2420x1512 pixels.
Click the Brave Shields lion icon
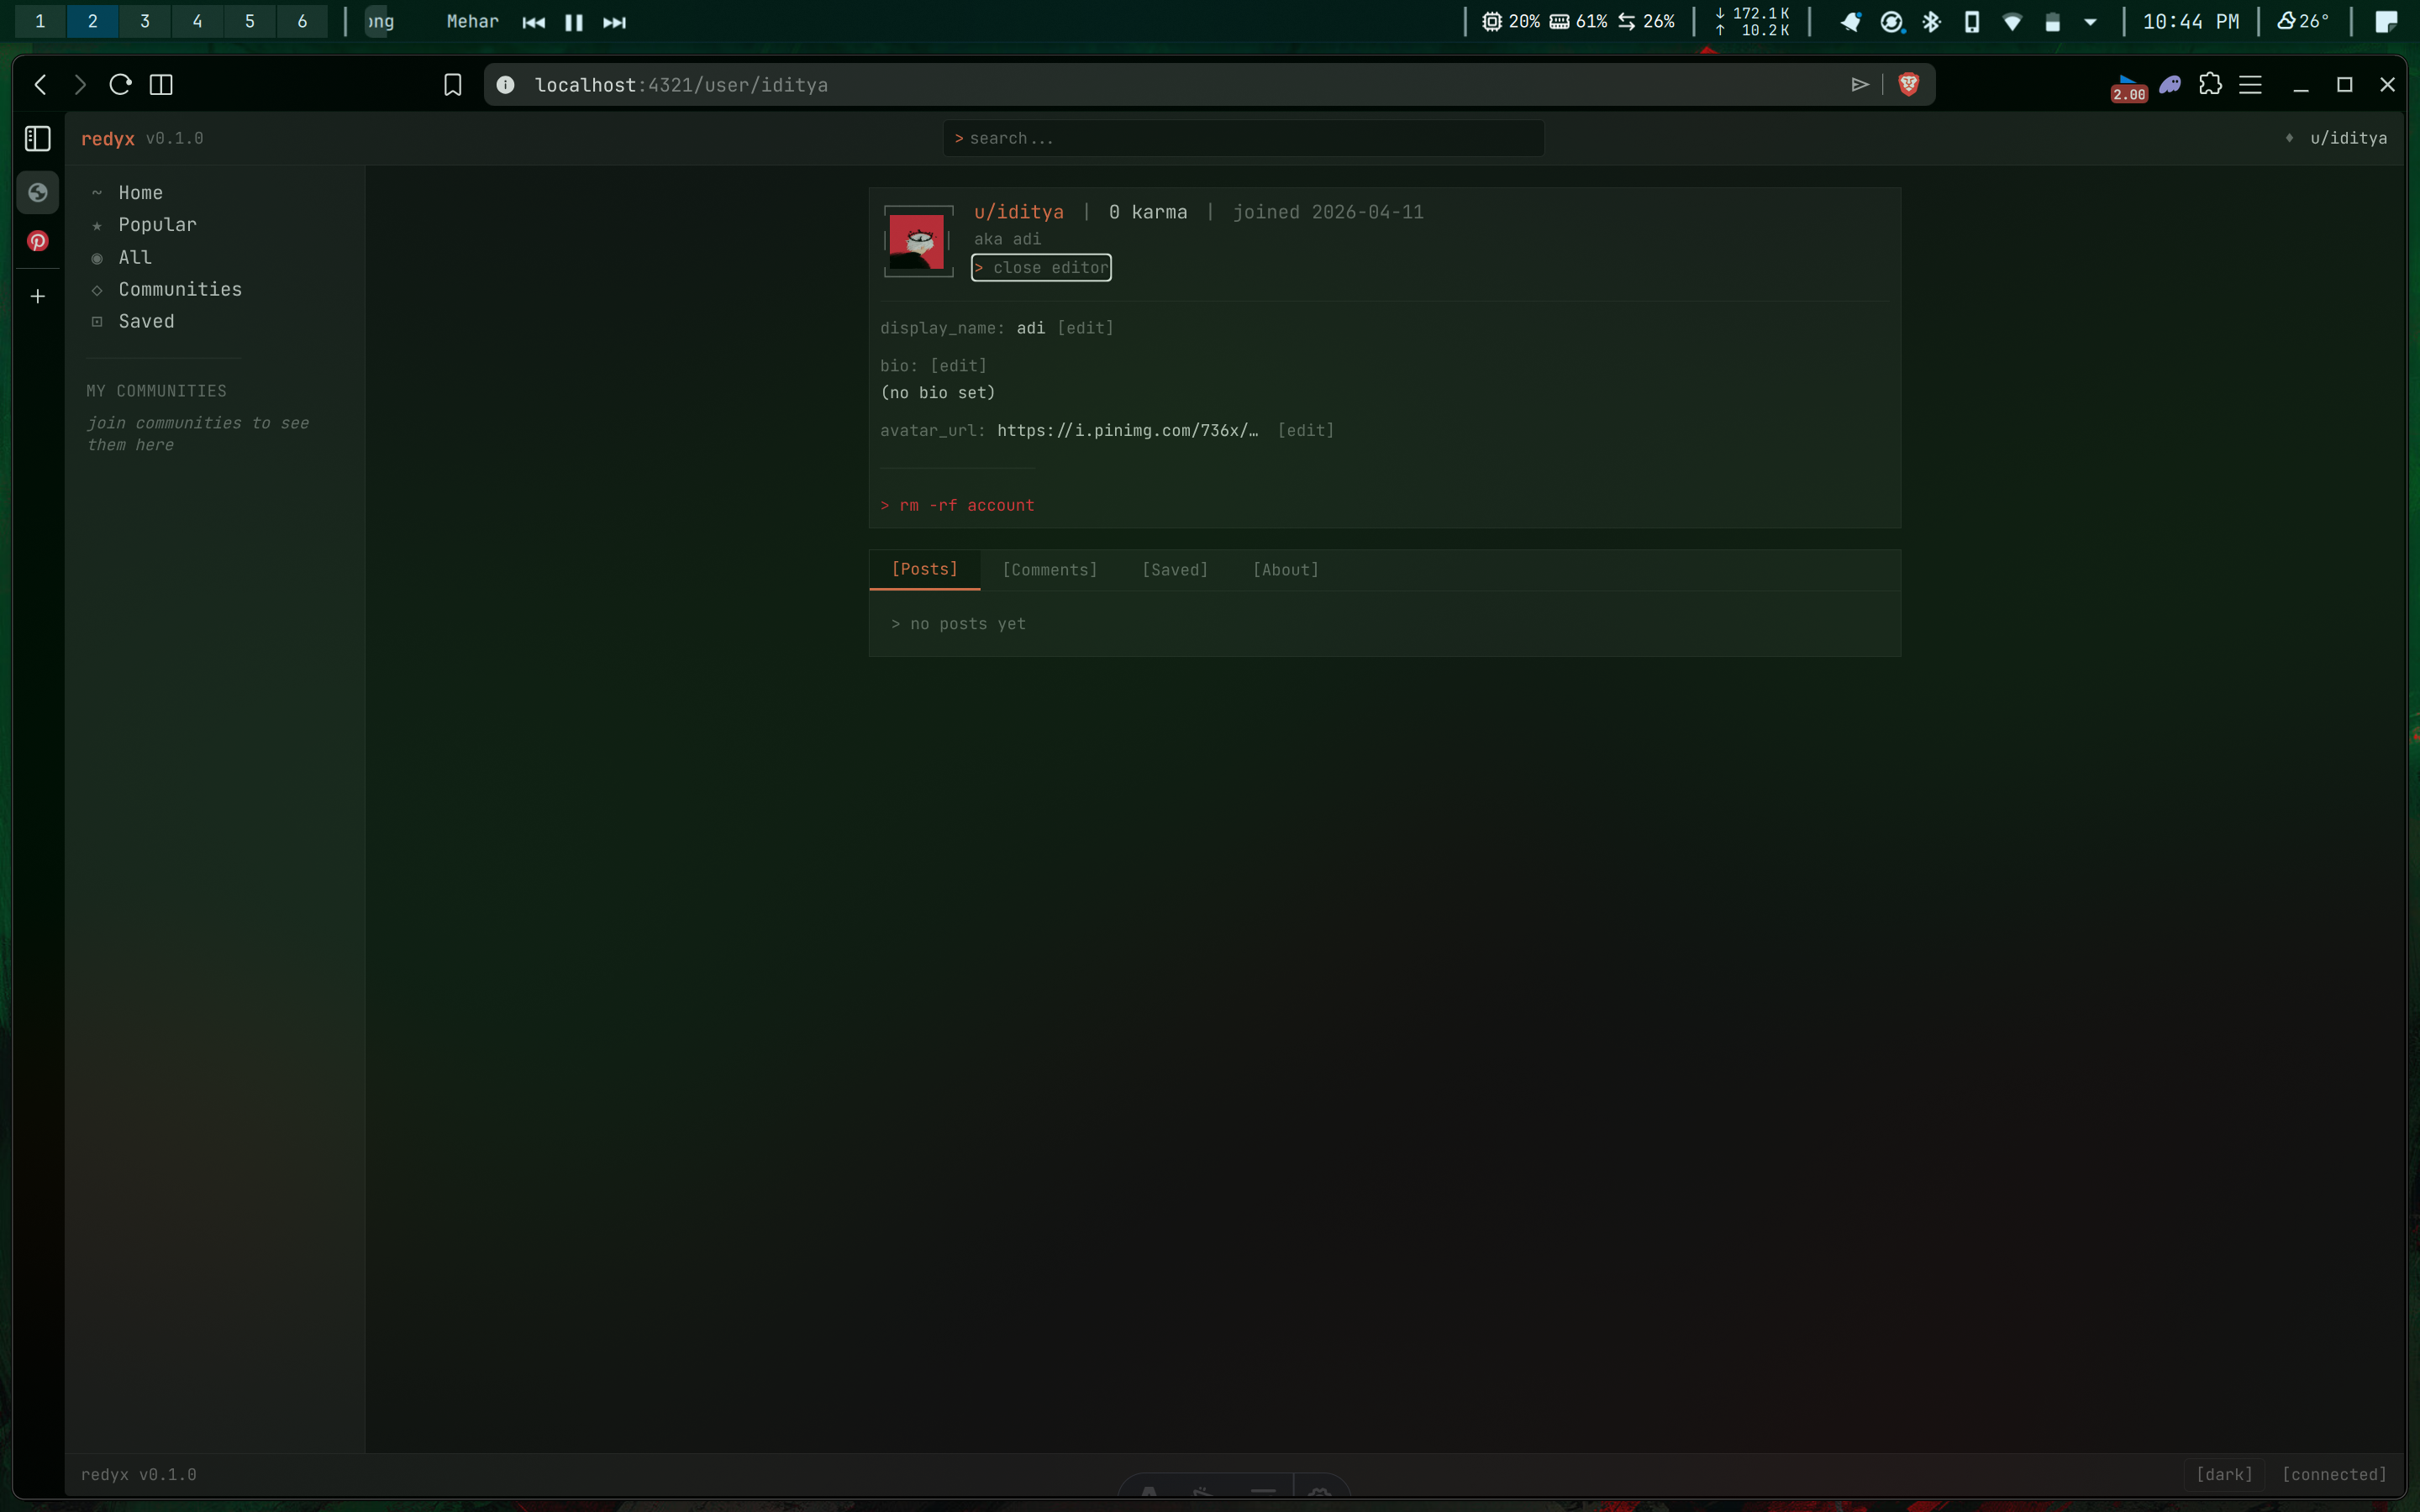1908,85
